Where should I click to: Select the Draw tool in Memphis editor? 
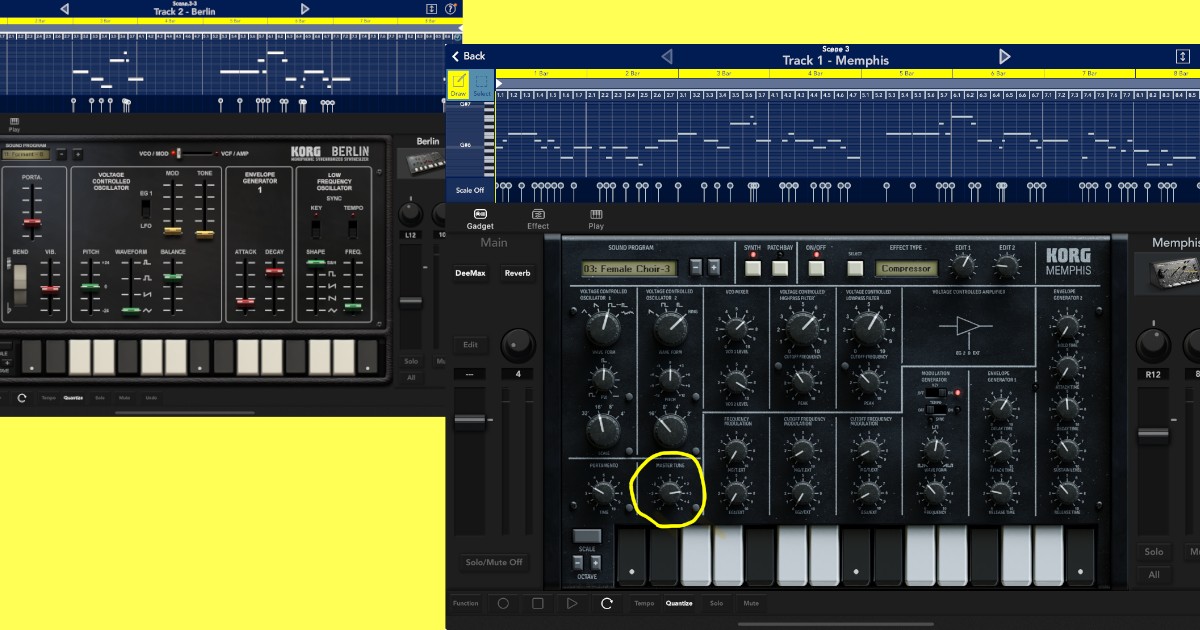[x=458, y=84]
